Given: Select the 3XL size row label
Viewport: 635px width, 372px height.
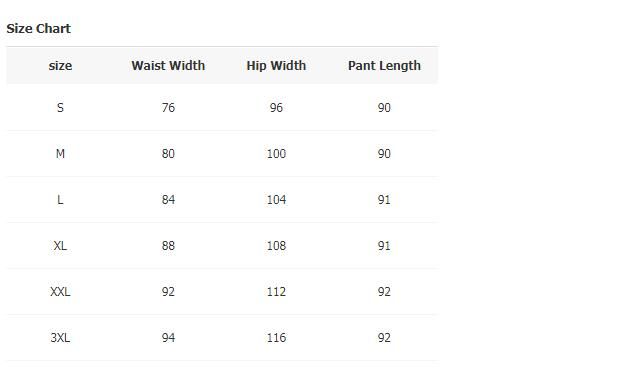Looking at the screenshot, I should point(60,338).
